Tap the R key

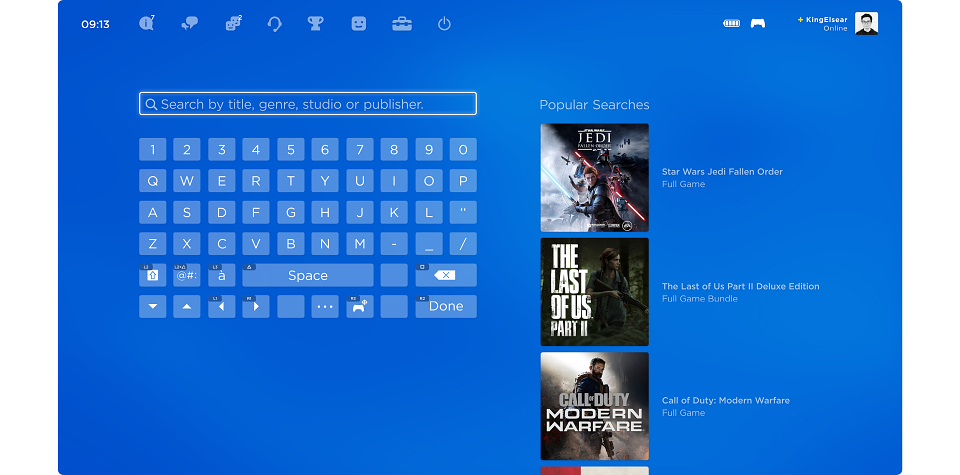coord(256,181)
